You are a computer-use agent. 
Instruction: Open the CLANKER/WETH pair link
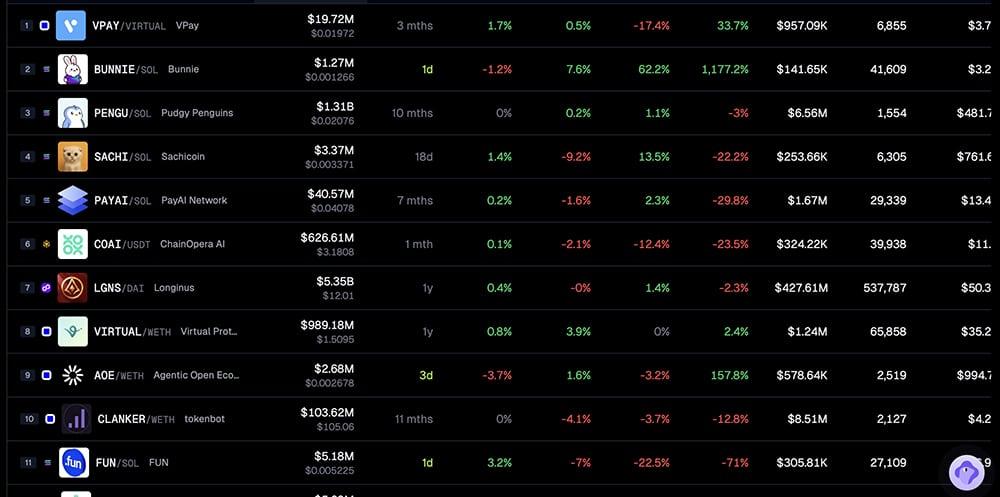pos(135,419)
